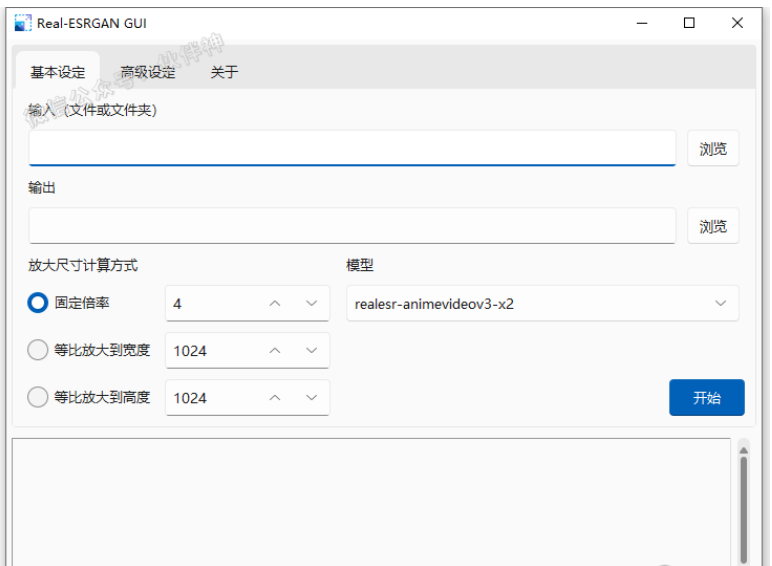Open the 模型 dropdown showing realesr-animevideov3-x2

pyautogui.click(x=543, y=304)
